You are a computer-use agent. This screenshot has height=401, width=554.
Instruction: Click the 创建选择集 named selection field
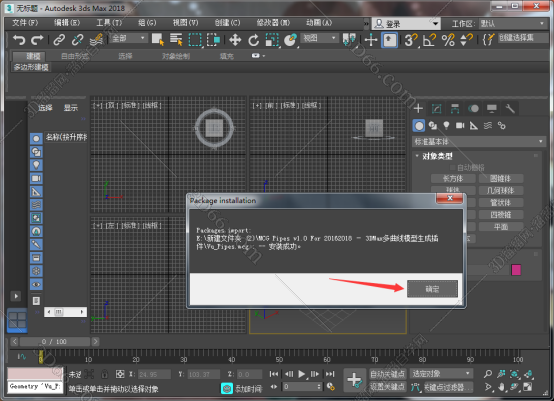524,38
